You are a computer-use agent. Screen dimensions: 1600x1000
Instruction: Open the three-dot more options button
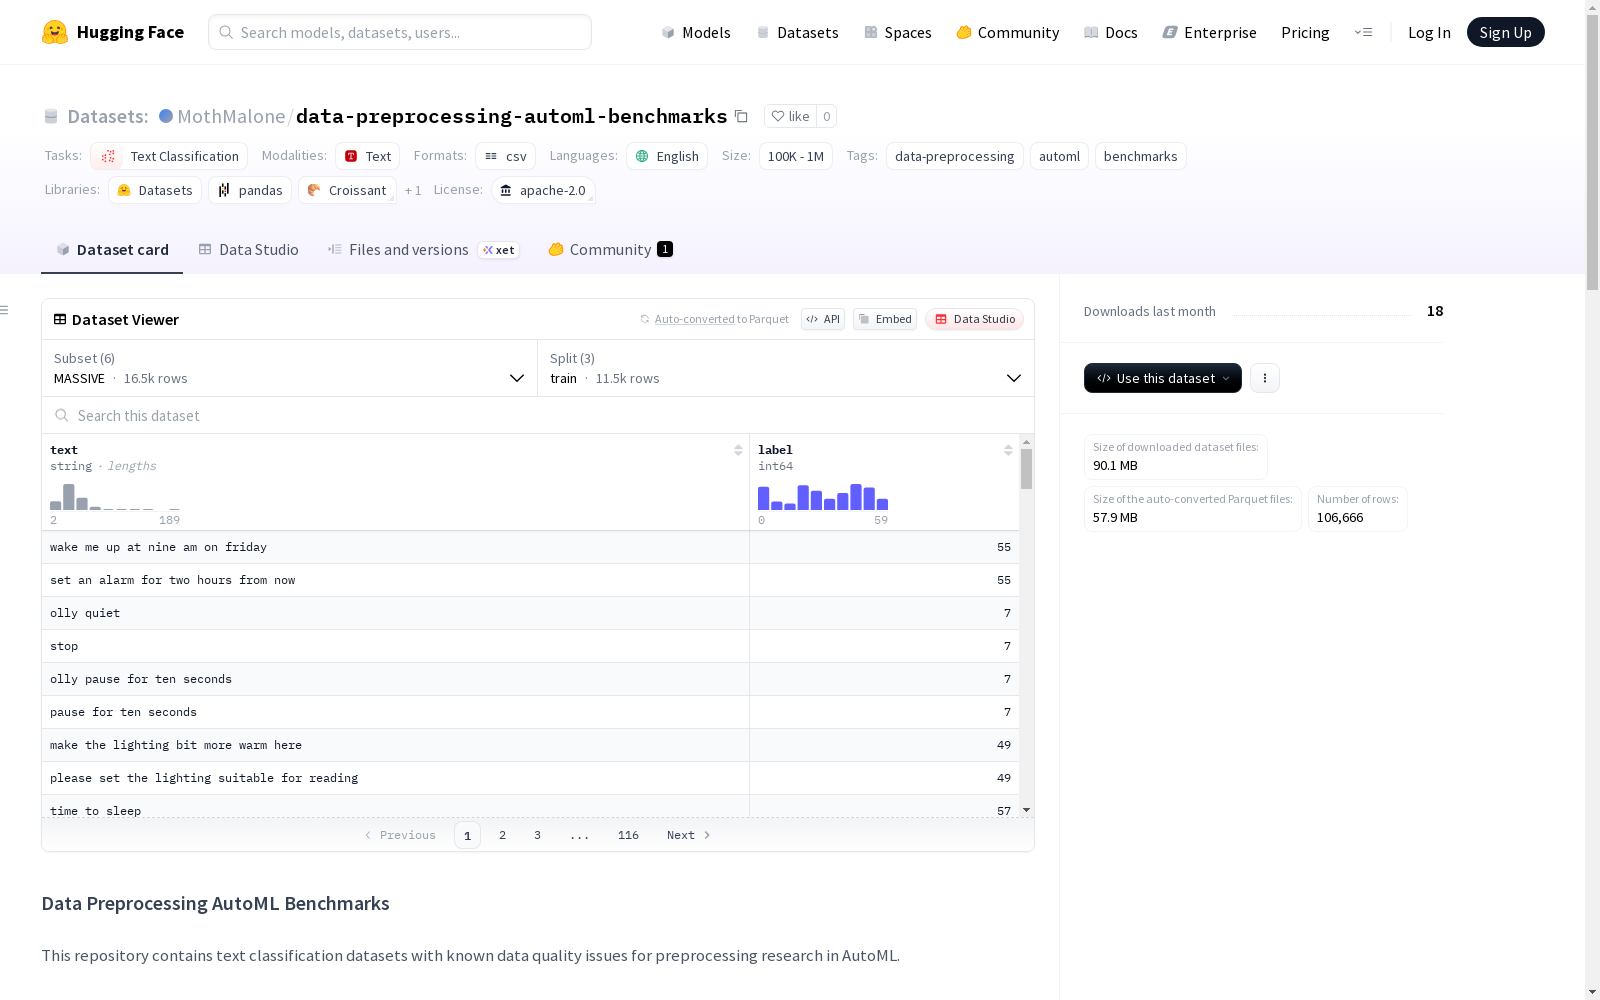[x=1265, y=378]
